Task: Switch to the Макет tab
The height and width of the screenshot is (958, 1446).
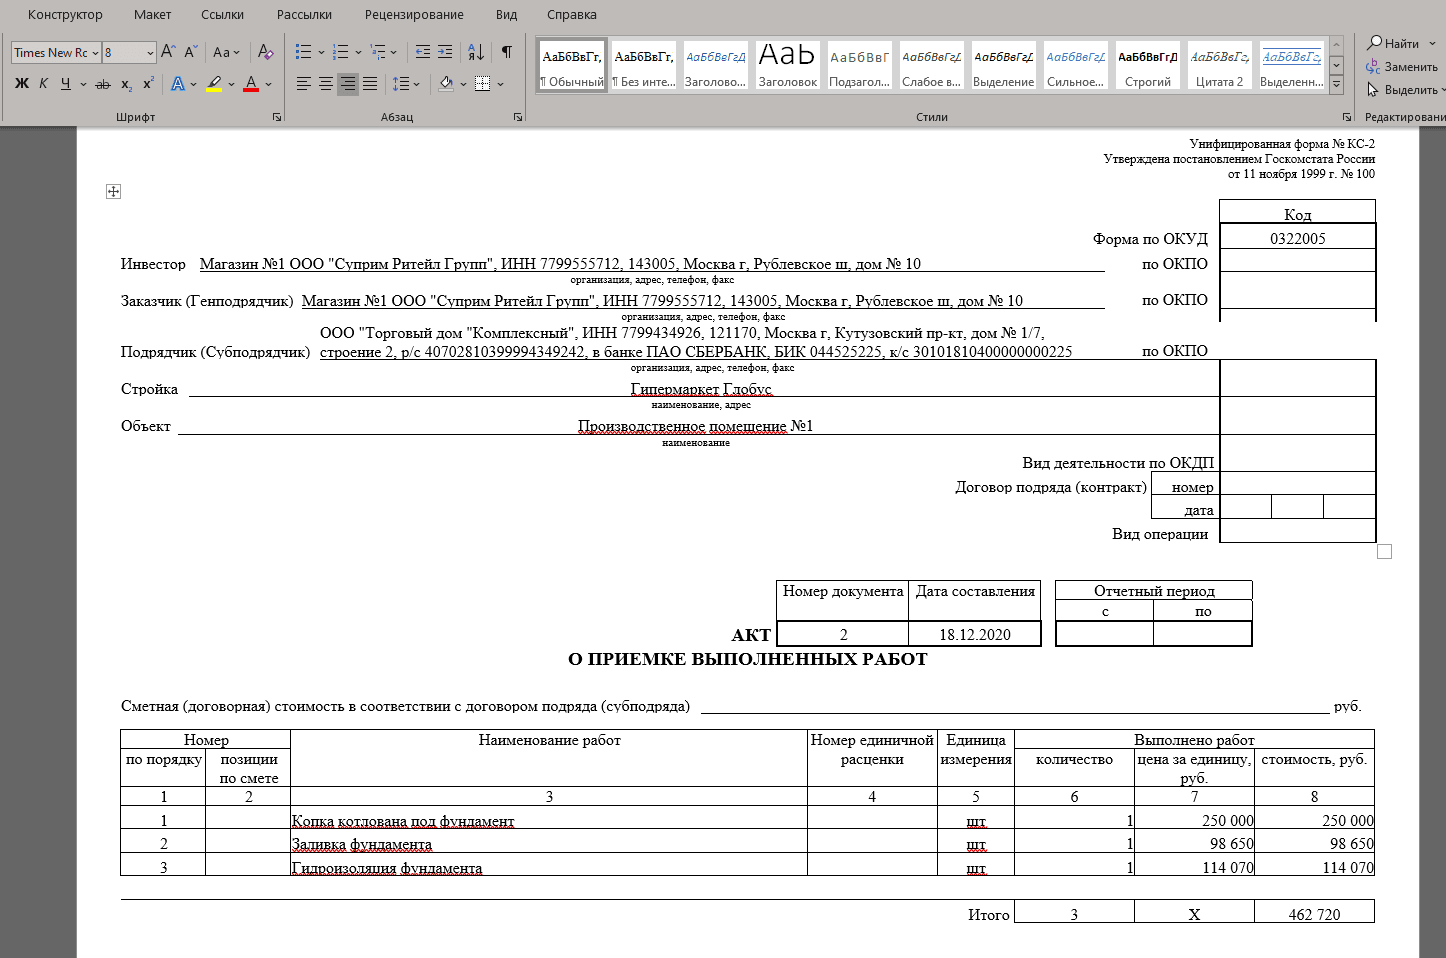Action: 153,15
